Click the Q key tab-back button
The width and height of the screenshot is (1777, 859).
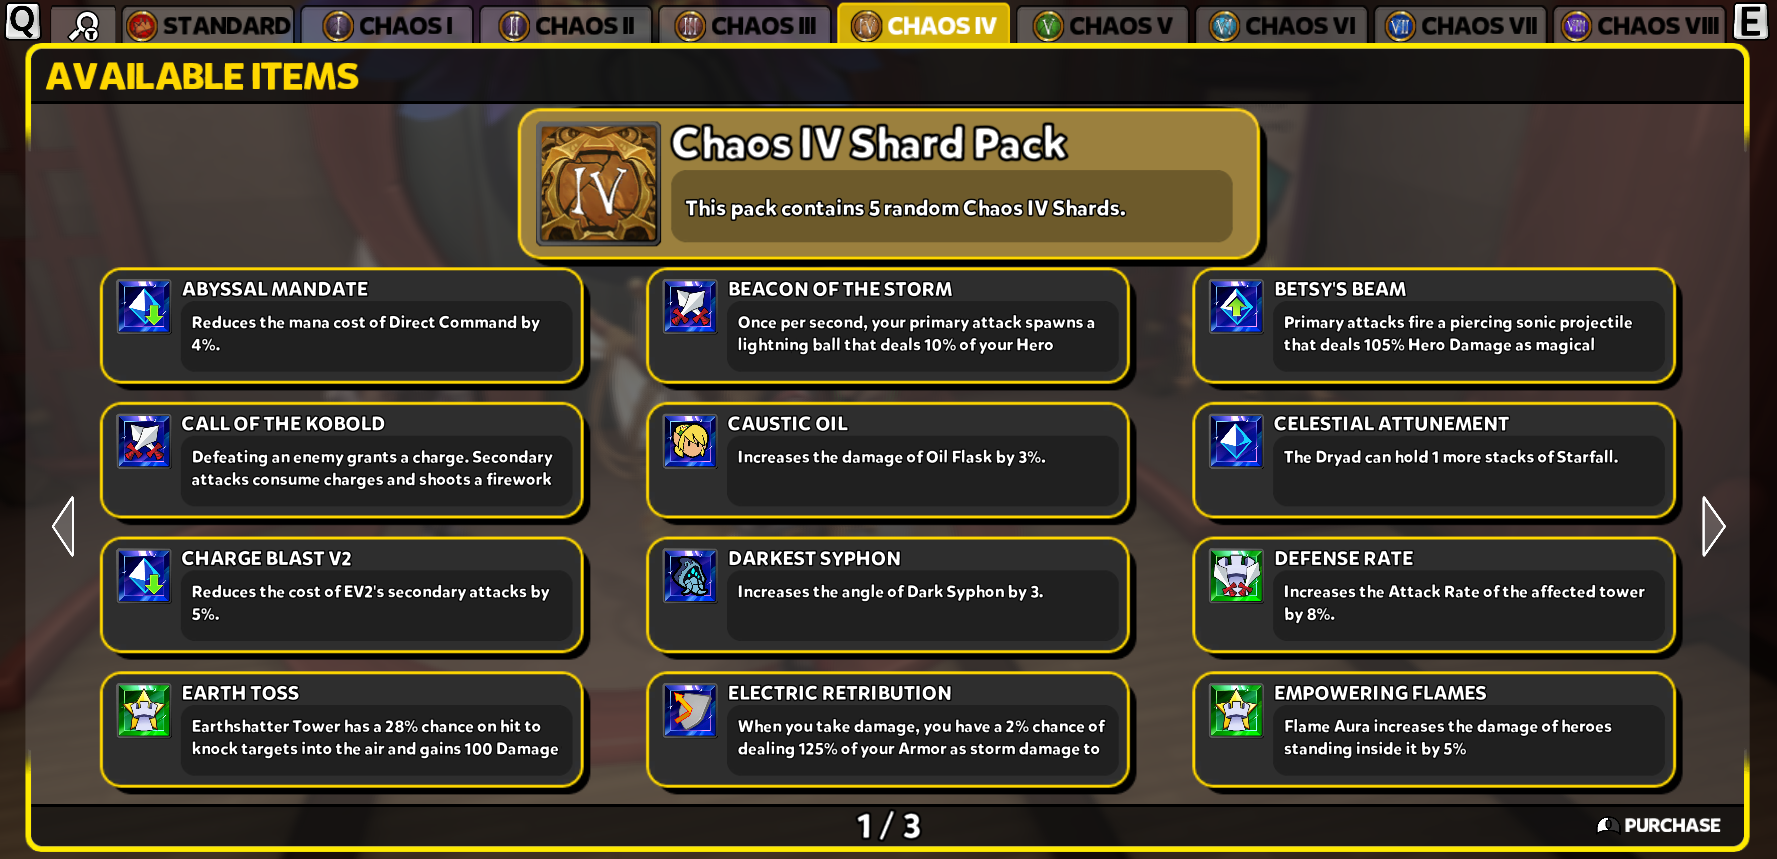23,21
